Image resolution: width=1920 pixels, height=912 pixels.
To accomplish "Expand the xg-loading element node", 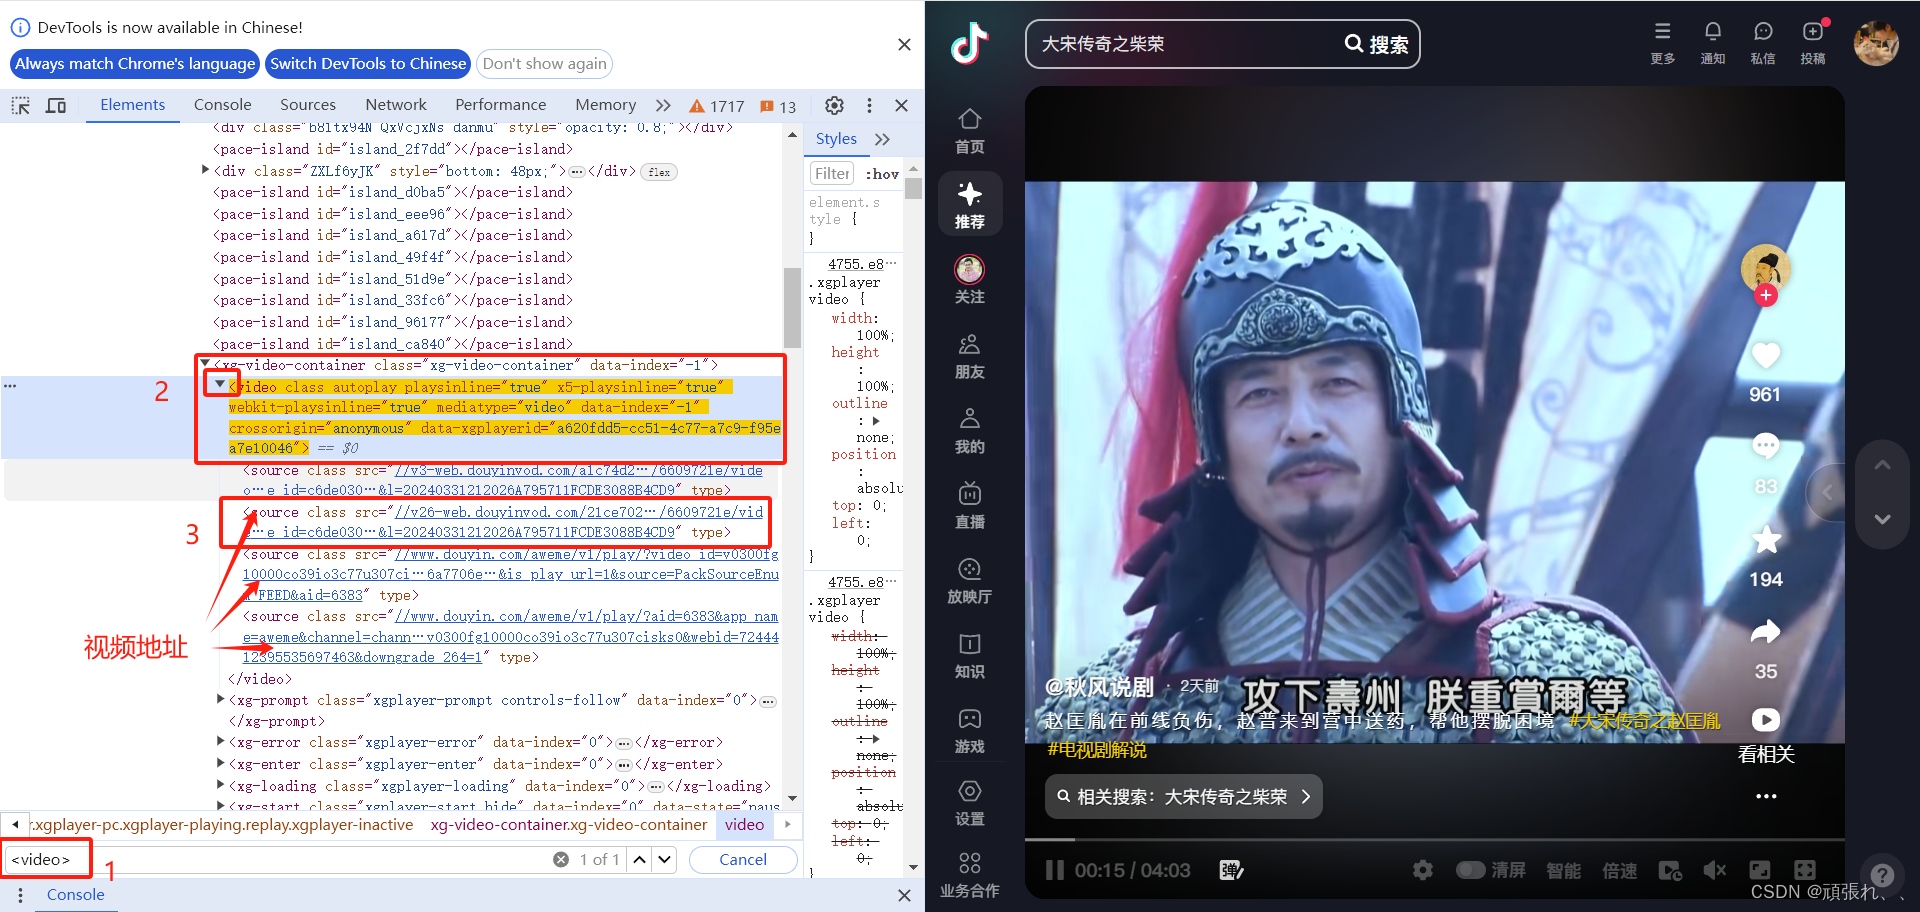I will [x=221, y=785].
